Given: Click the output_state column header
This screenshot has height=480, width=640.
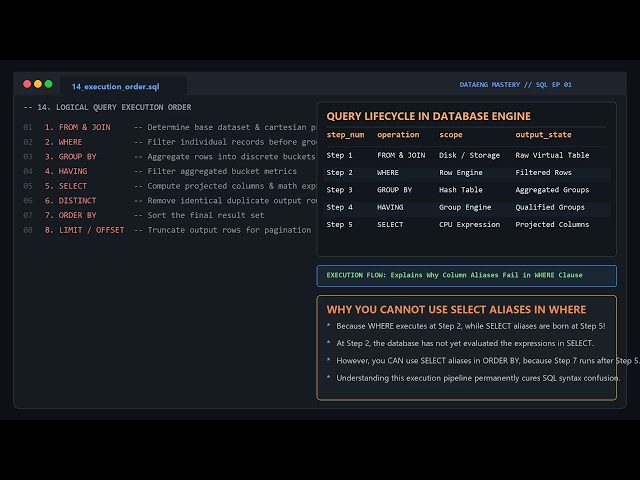Looking at the screenshot, I should click(x=543, y=135).
